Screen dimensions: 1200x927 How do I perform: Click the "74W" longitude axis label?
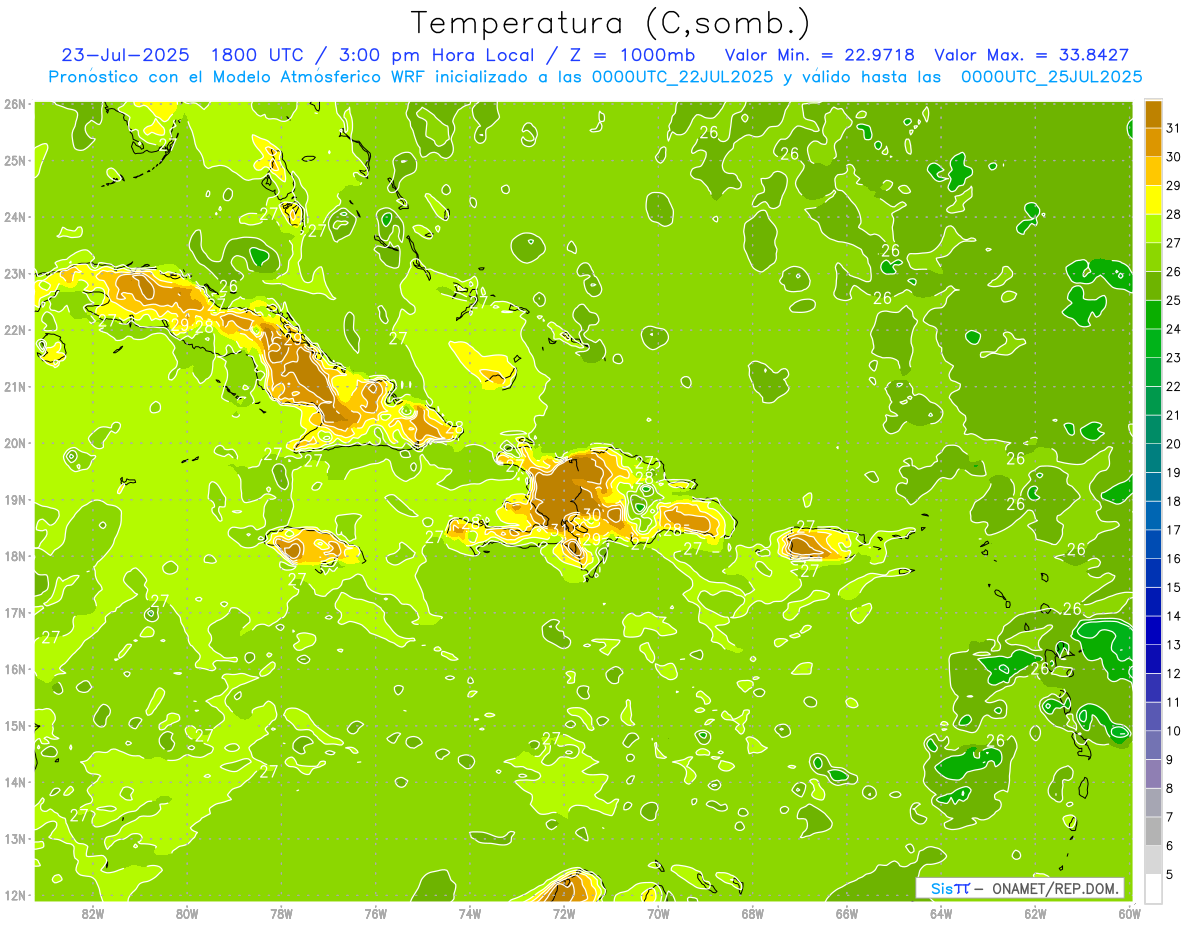pyautogui.click(x=469, y=914)
